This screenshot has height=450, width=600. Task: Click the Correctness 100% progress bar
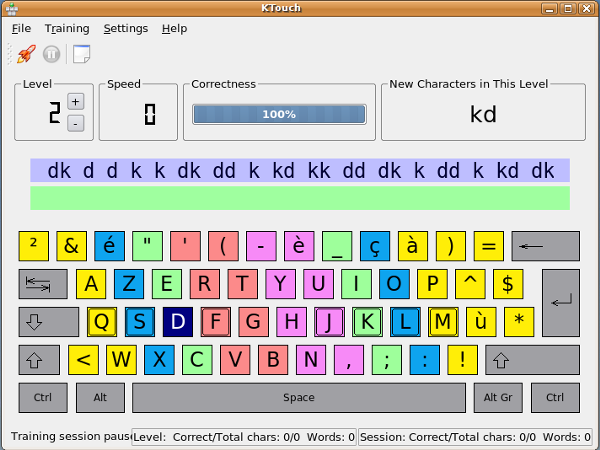click(279, 114)
